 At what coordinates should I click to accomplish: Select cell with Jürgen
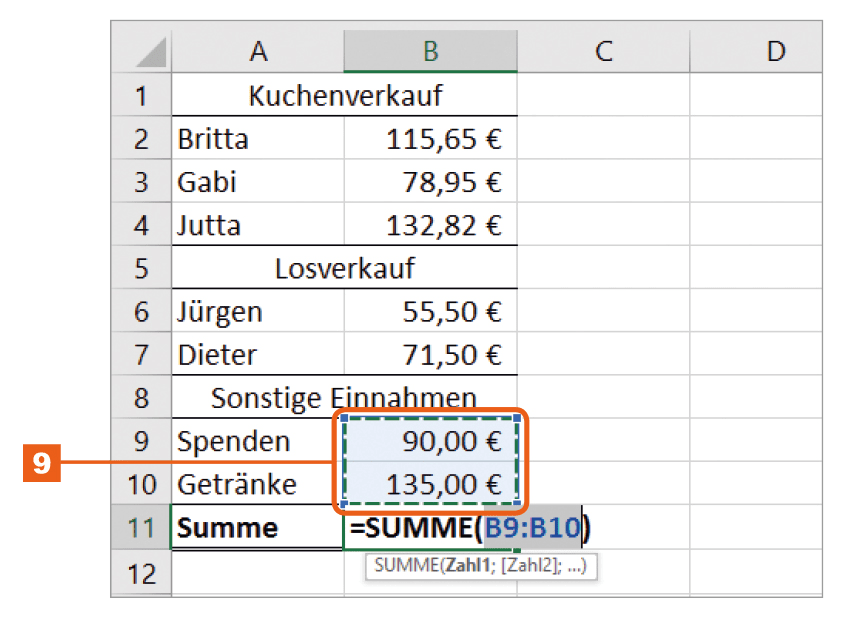258,312
